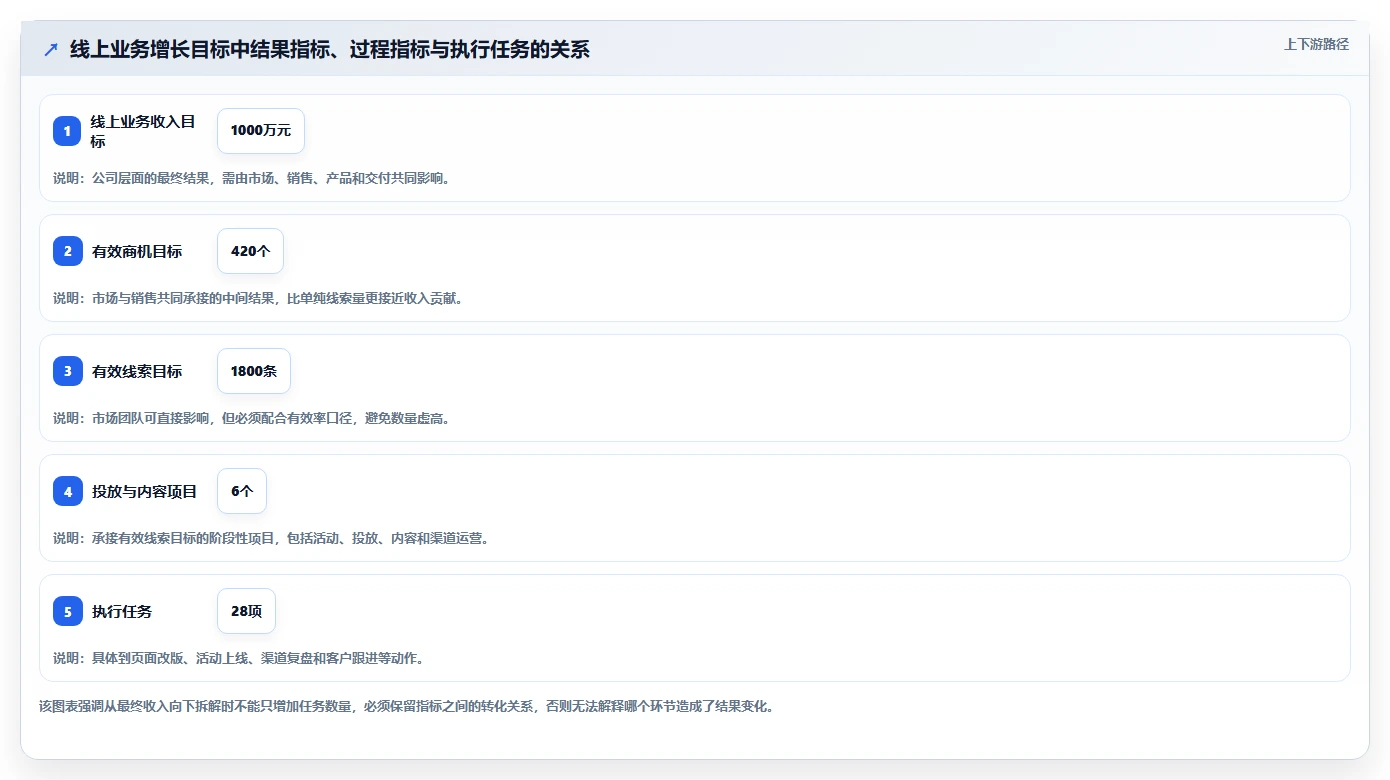Click the trend arrow icon beside the title
1390x780 pixels.
tap(51, 49)
